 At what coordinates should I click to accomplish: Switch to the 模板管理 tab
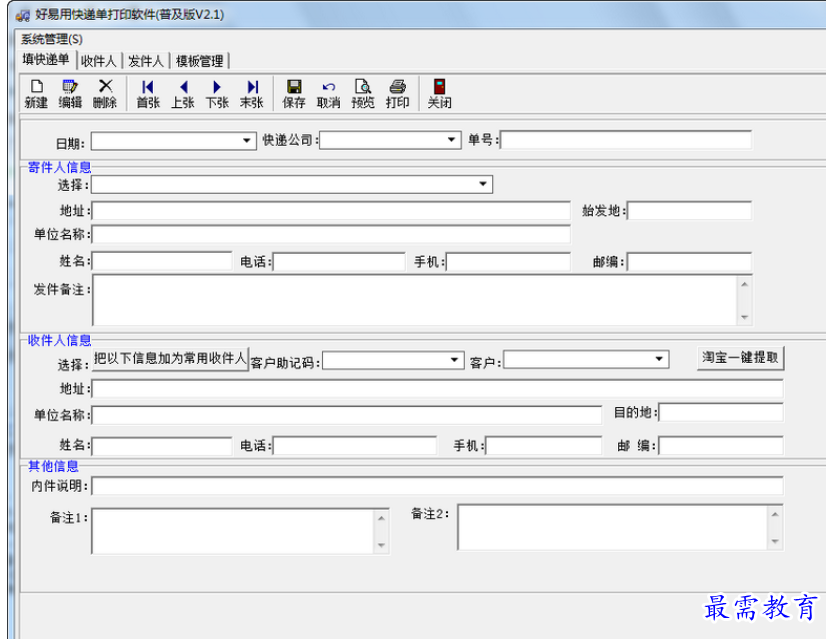(200, 61)
